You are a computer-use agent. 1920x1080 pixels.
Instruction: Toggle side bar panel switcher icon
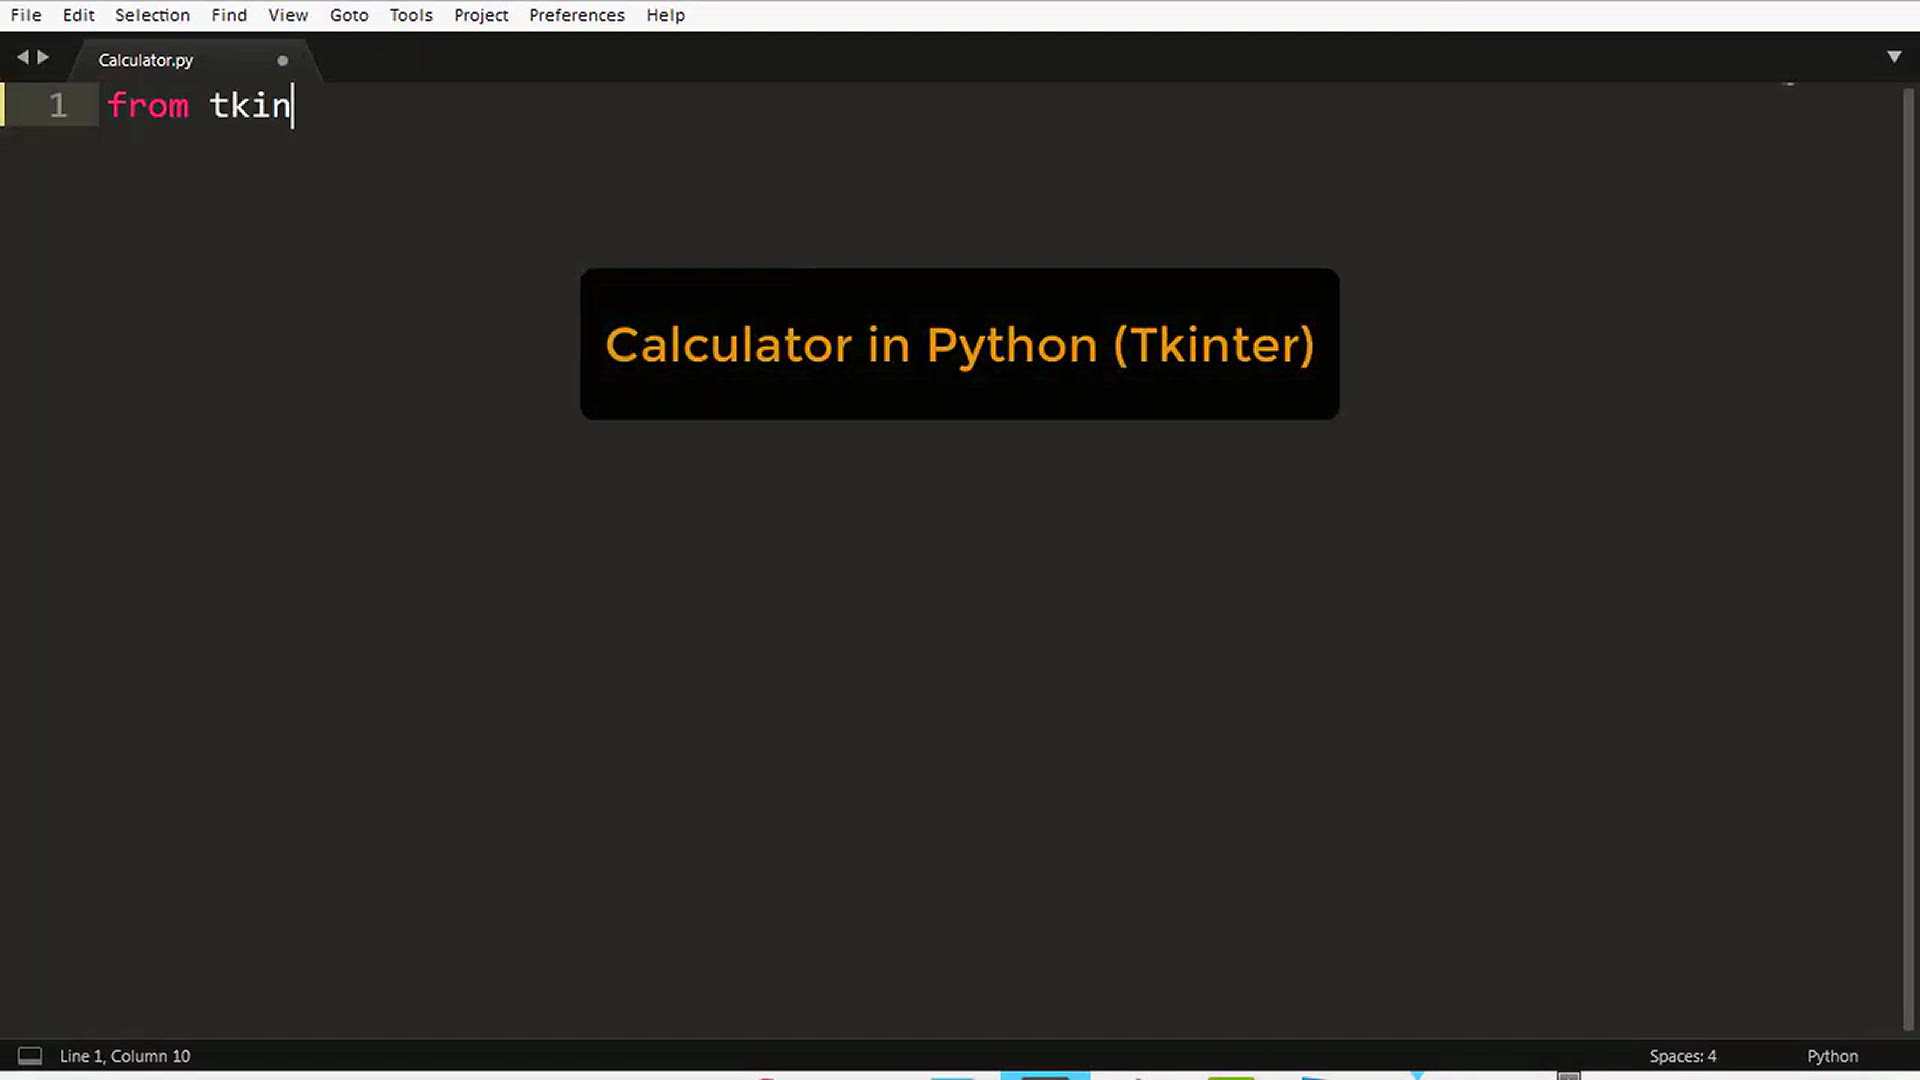click(30, 1056)
